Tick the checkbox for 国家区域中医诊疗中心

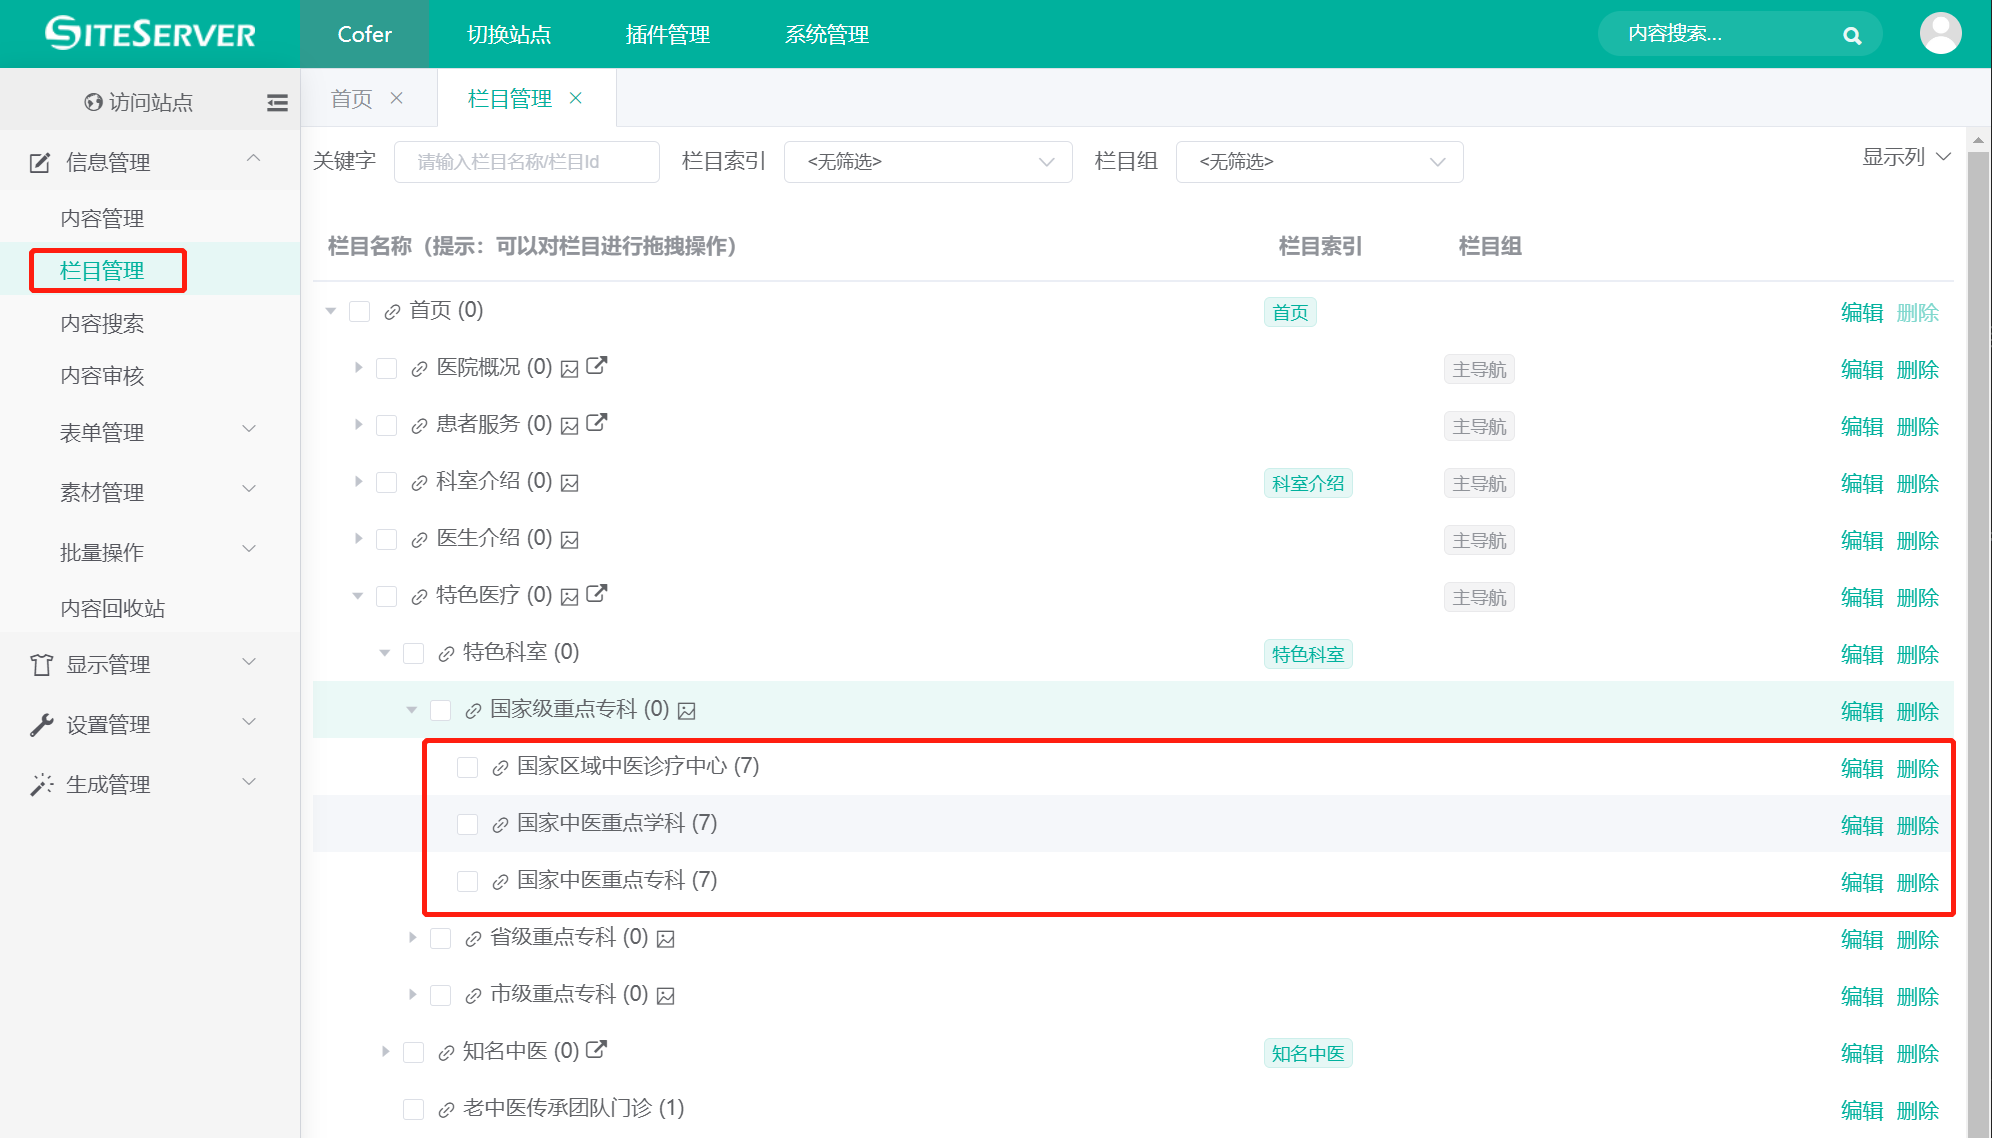pos(468,768)
